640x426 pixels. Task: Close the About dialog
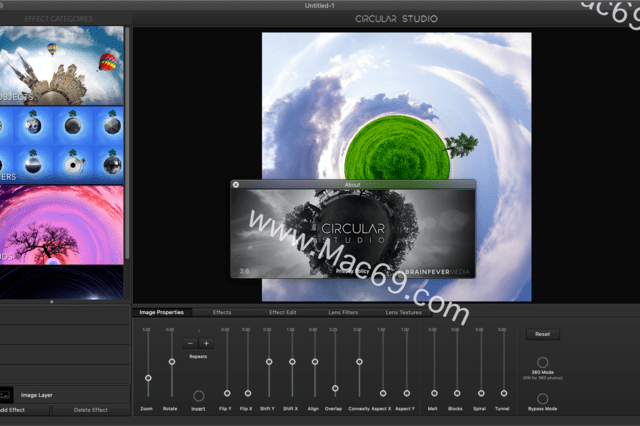tap(236, 185)
